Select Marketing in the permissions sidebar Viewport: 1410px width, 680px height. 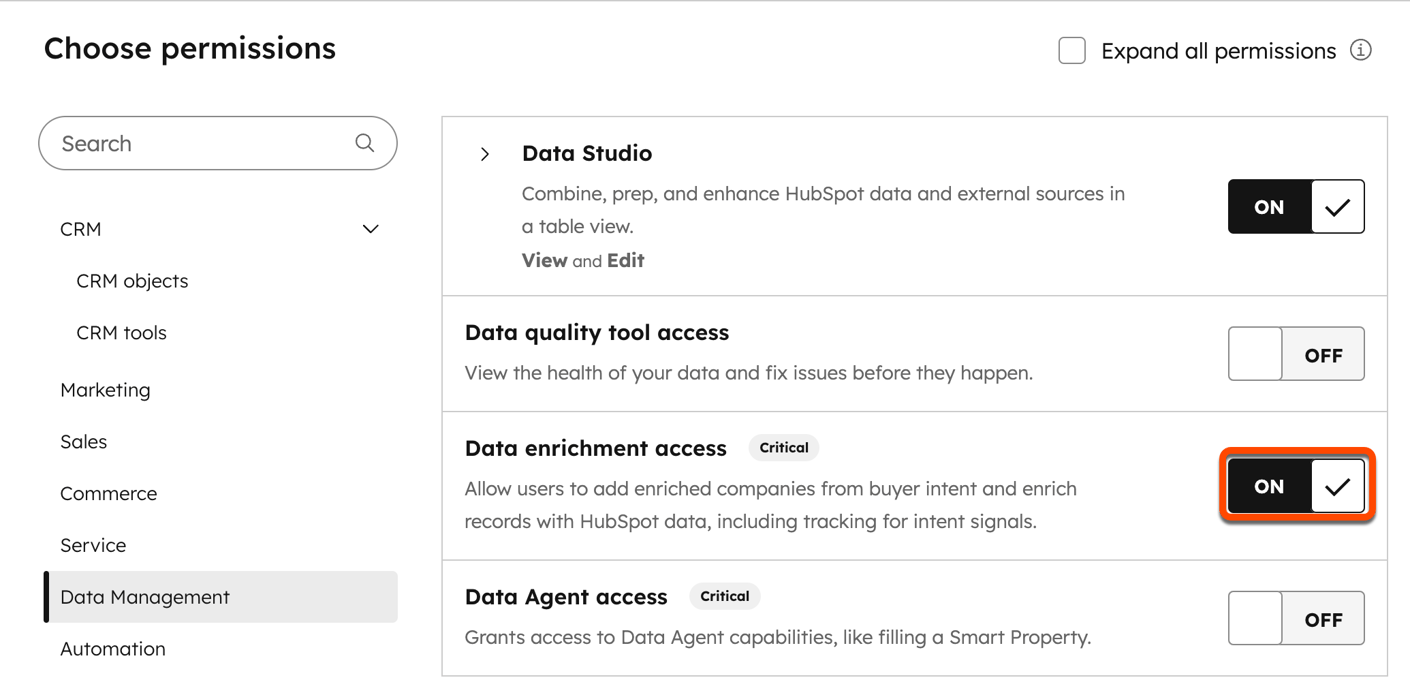click(x=105, y=389)
